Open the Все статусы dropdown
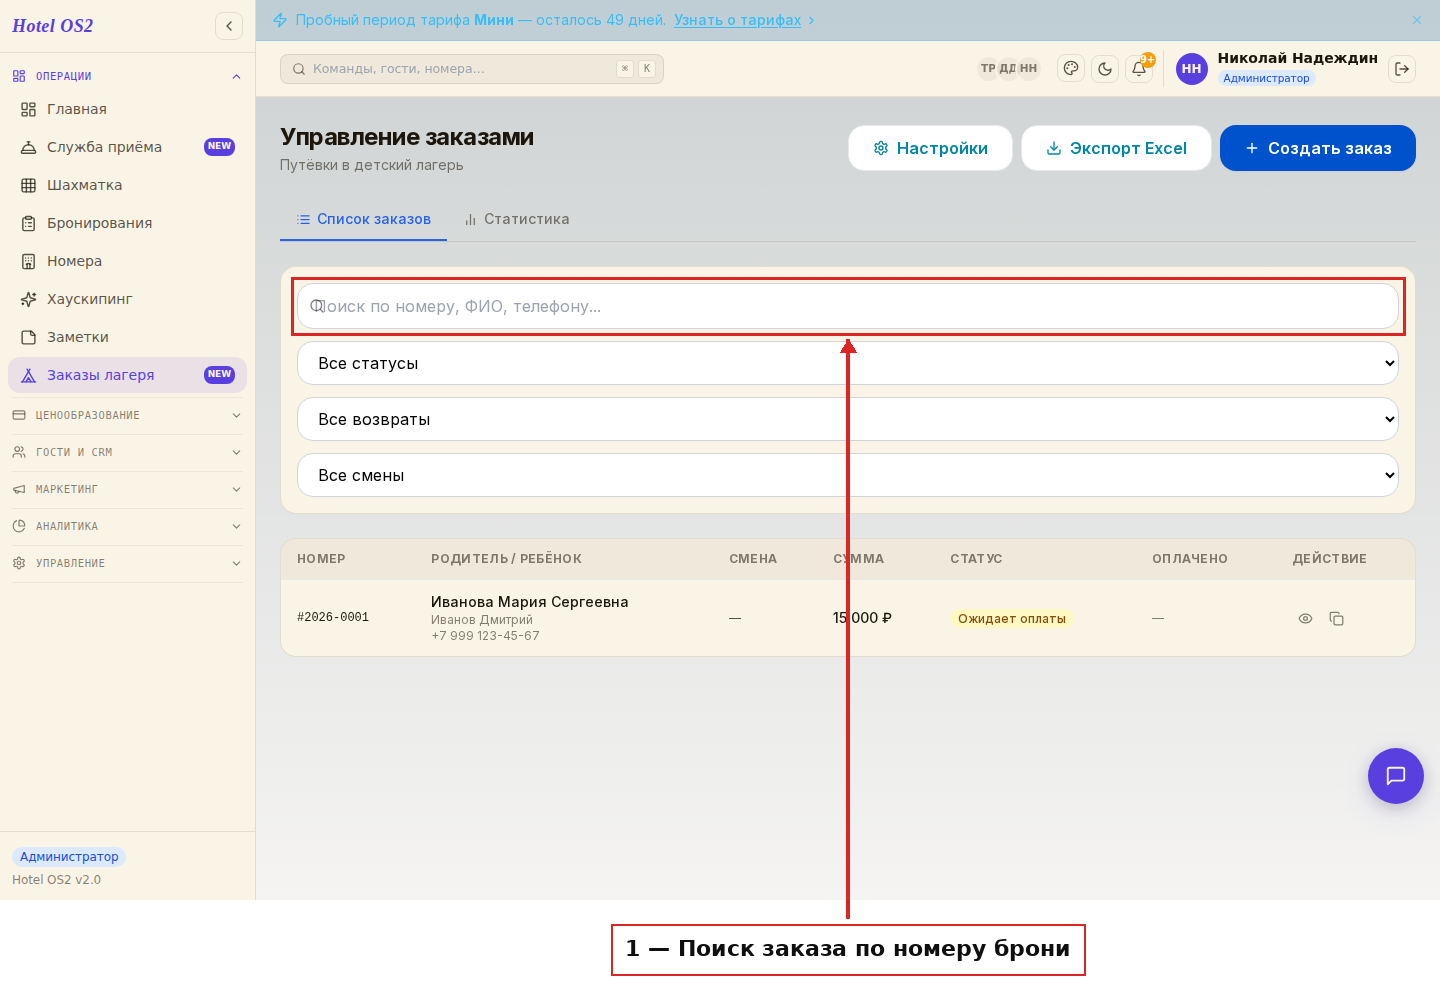Image resolution: width=1440 pixels, height=999 pixels. (x=848, y=363)
